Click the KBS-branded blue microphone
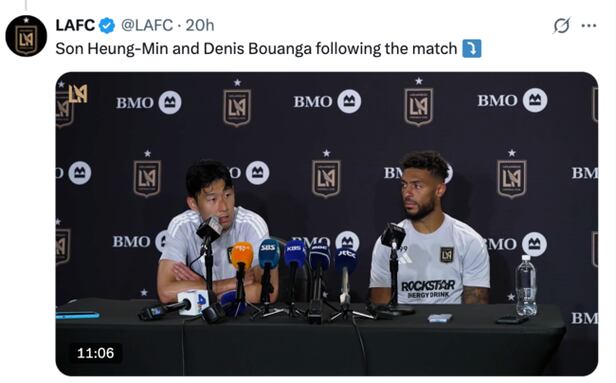The height and width of the screenshot is (383, 616). pyautogui.click(x=294, y=253)
